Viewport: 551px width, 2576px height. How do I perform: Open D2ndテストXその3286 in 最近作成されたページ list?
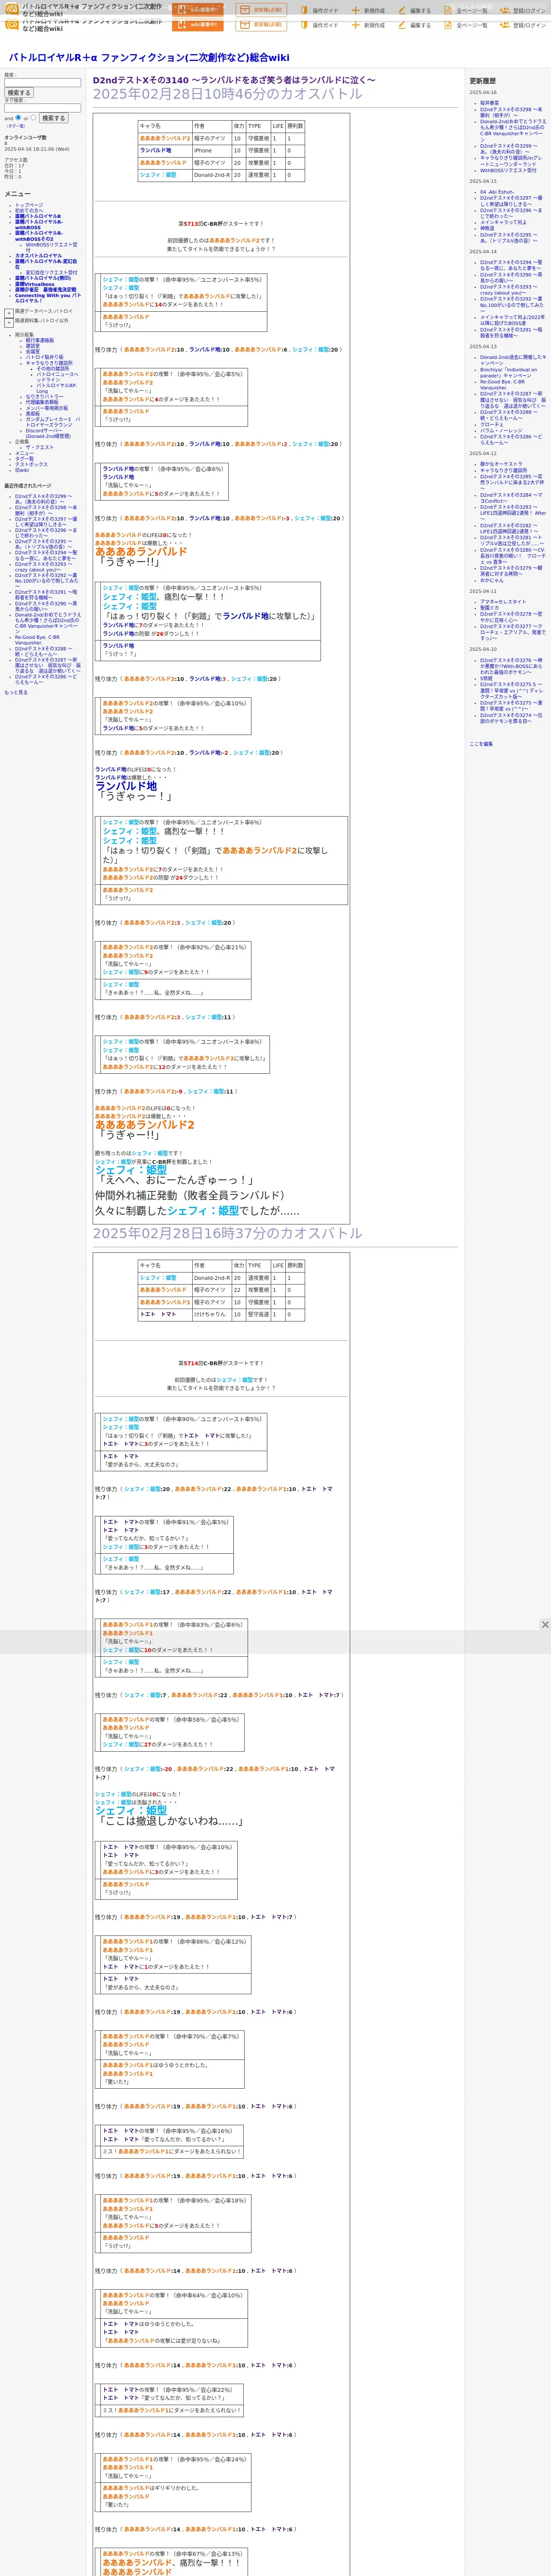click(x=45, y=679)
